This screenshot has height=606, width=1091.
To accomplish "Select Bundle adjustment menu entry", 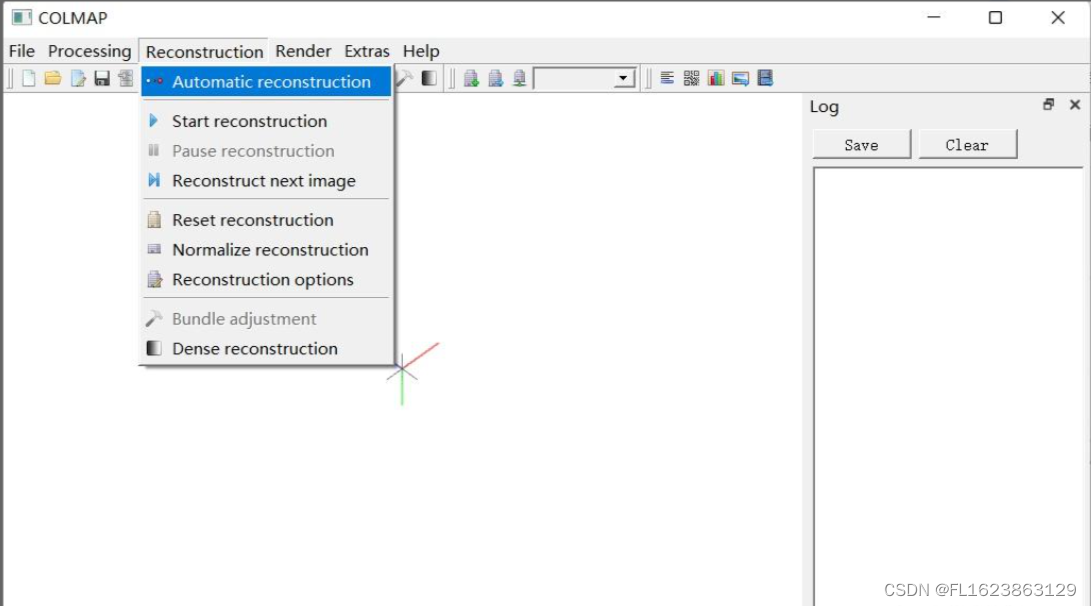I will point(266,319).
